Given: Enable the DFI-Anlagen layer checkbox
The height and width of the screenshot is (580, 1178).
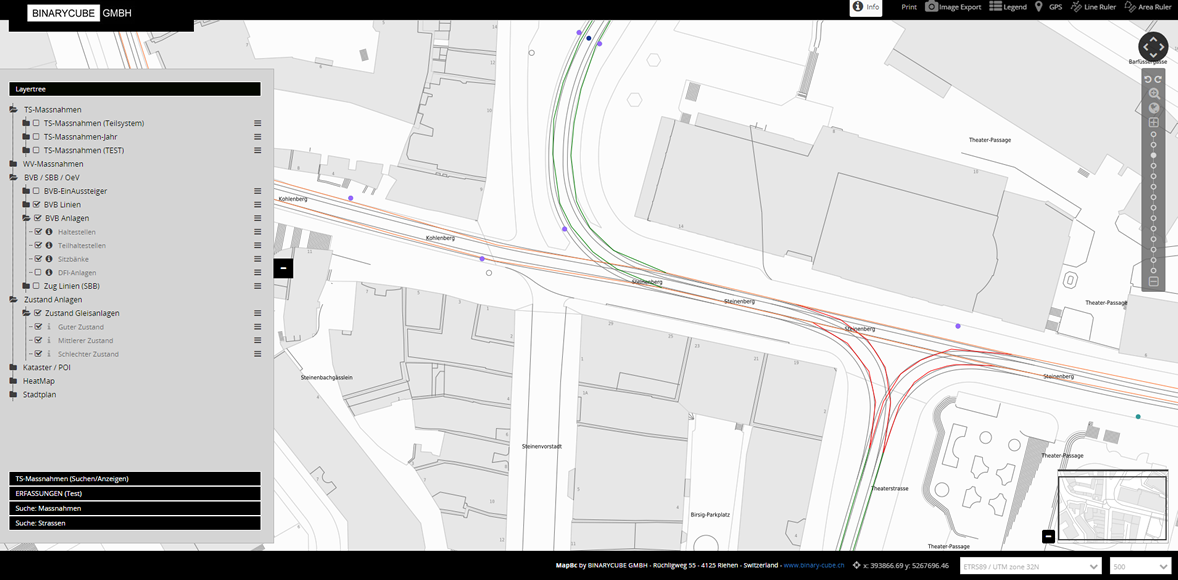Looking at the screenshot, I should pyautogui.click(x=38, y=272).
